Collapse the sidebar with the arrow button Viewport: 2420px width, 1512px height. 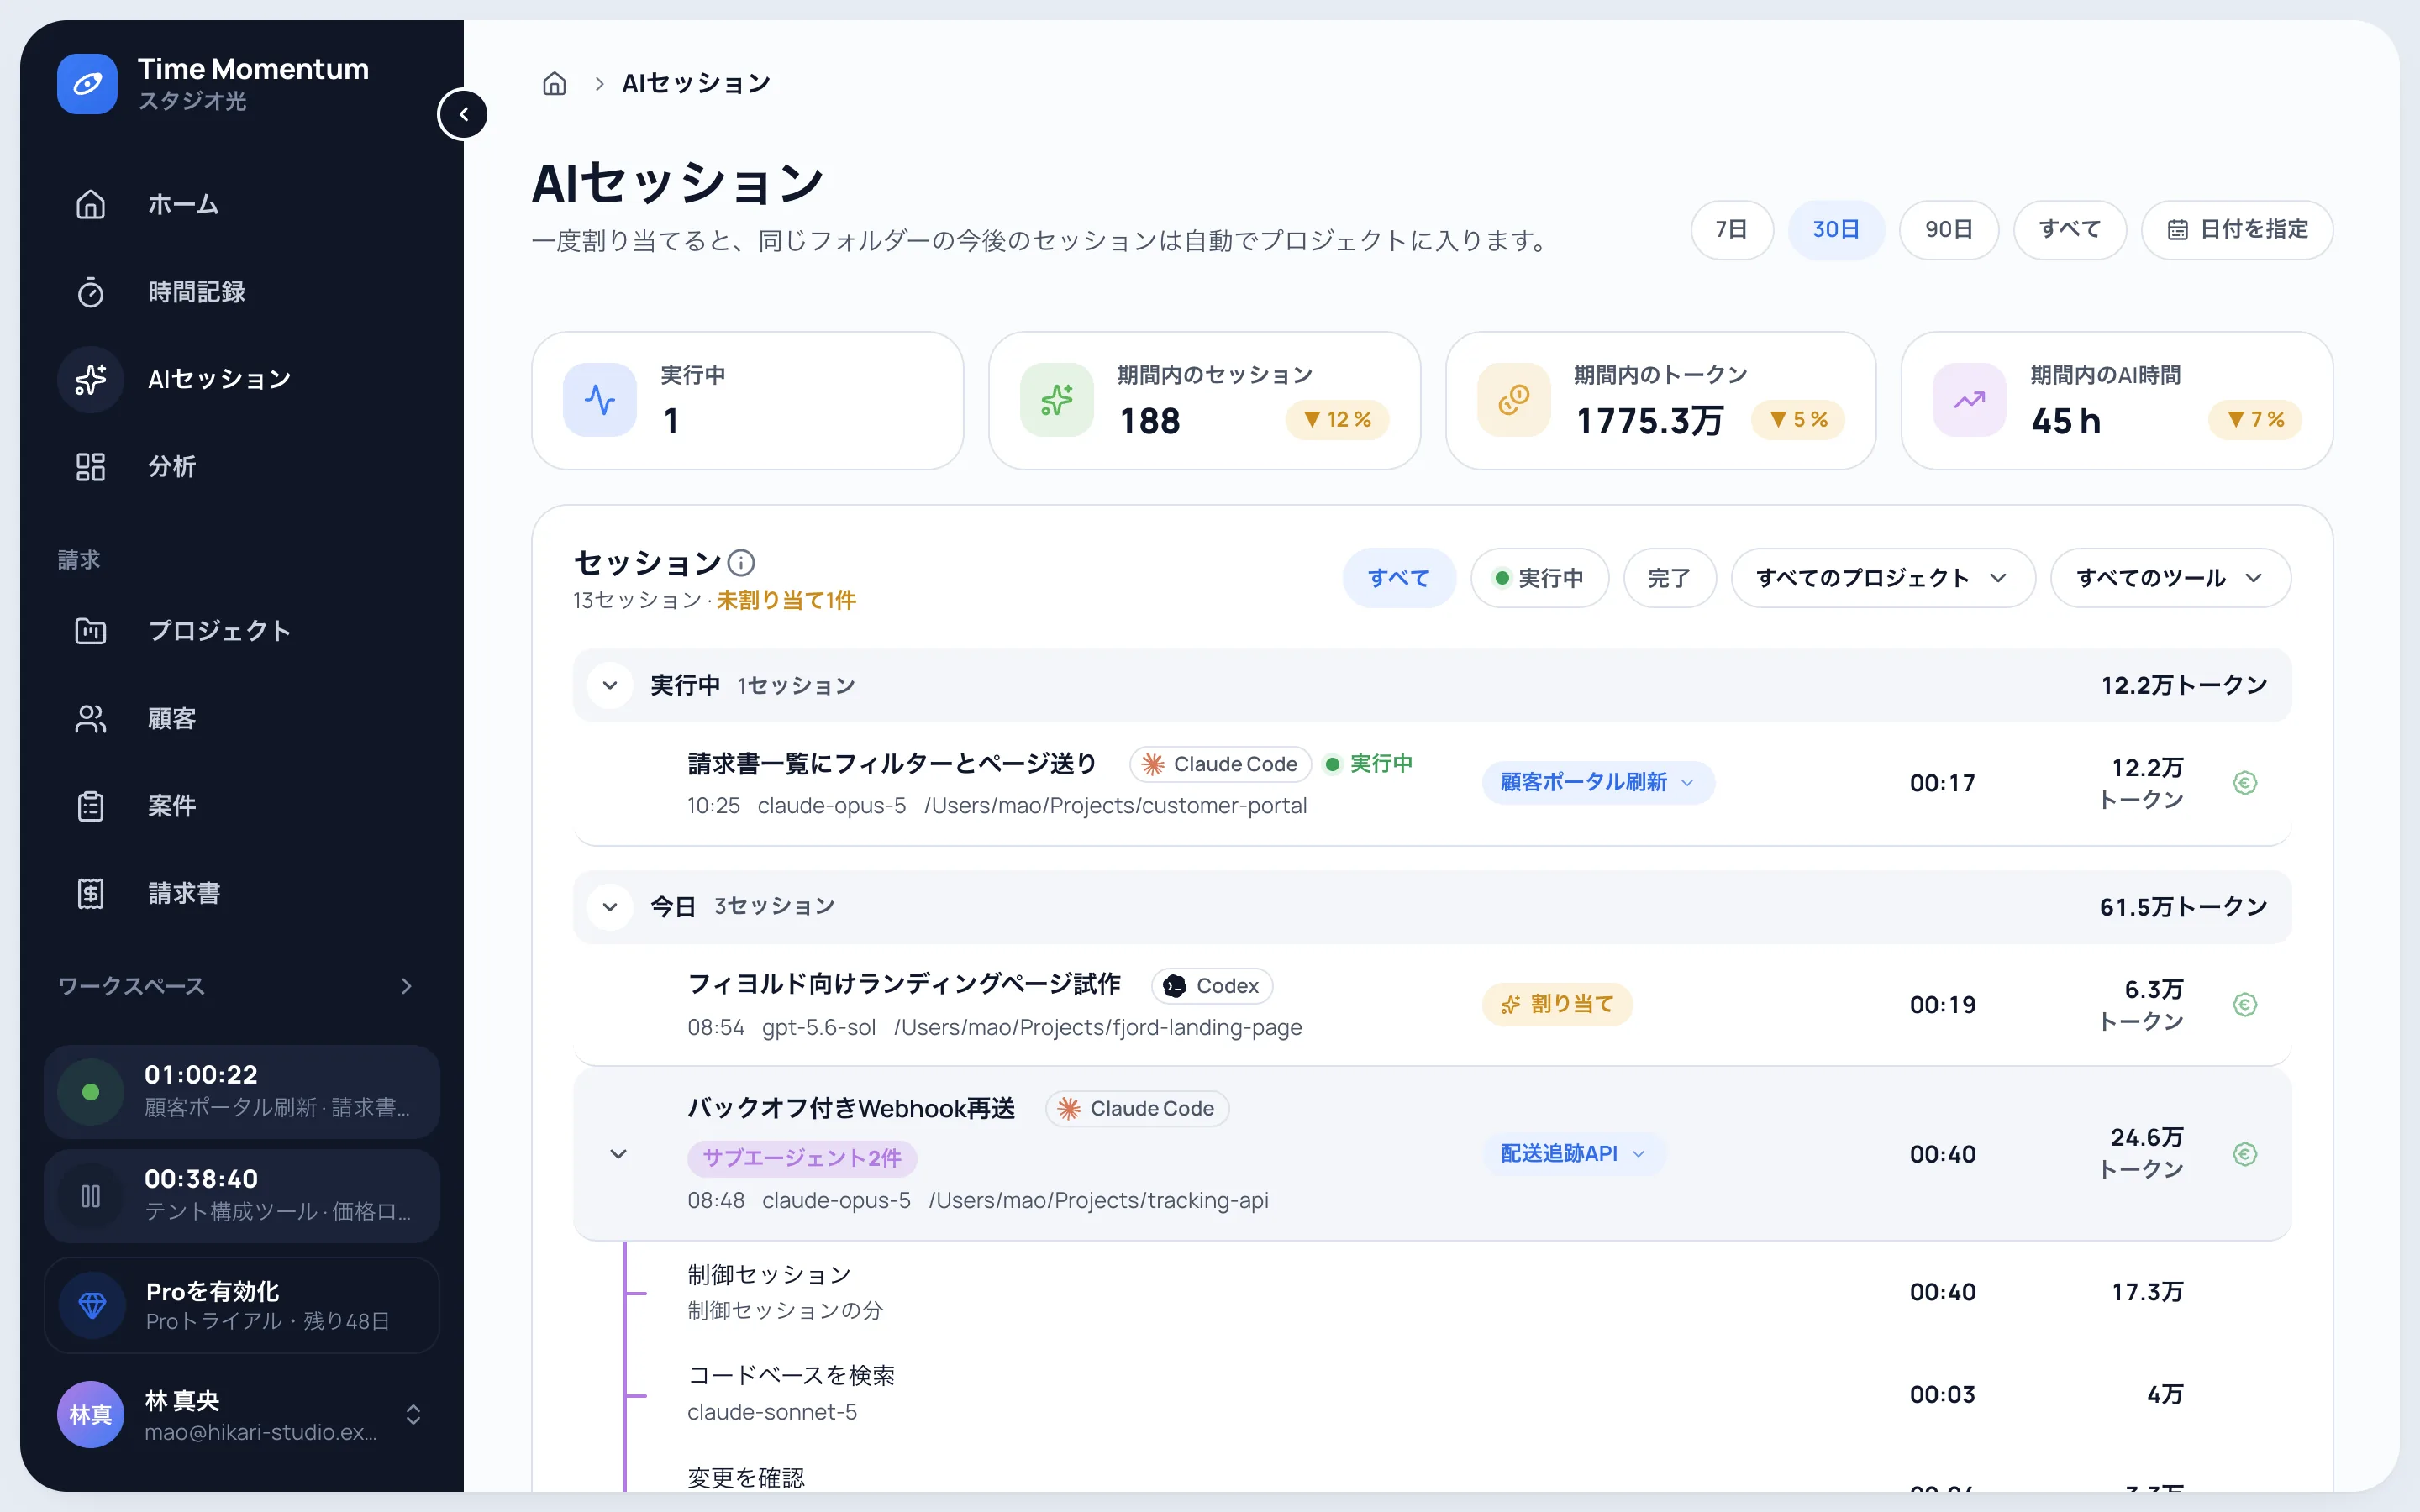point(463,114)
